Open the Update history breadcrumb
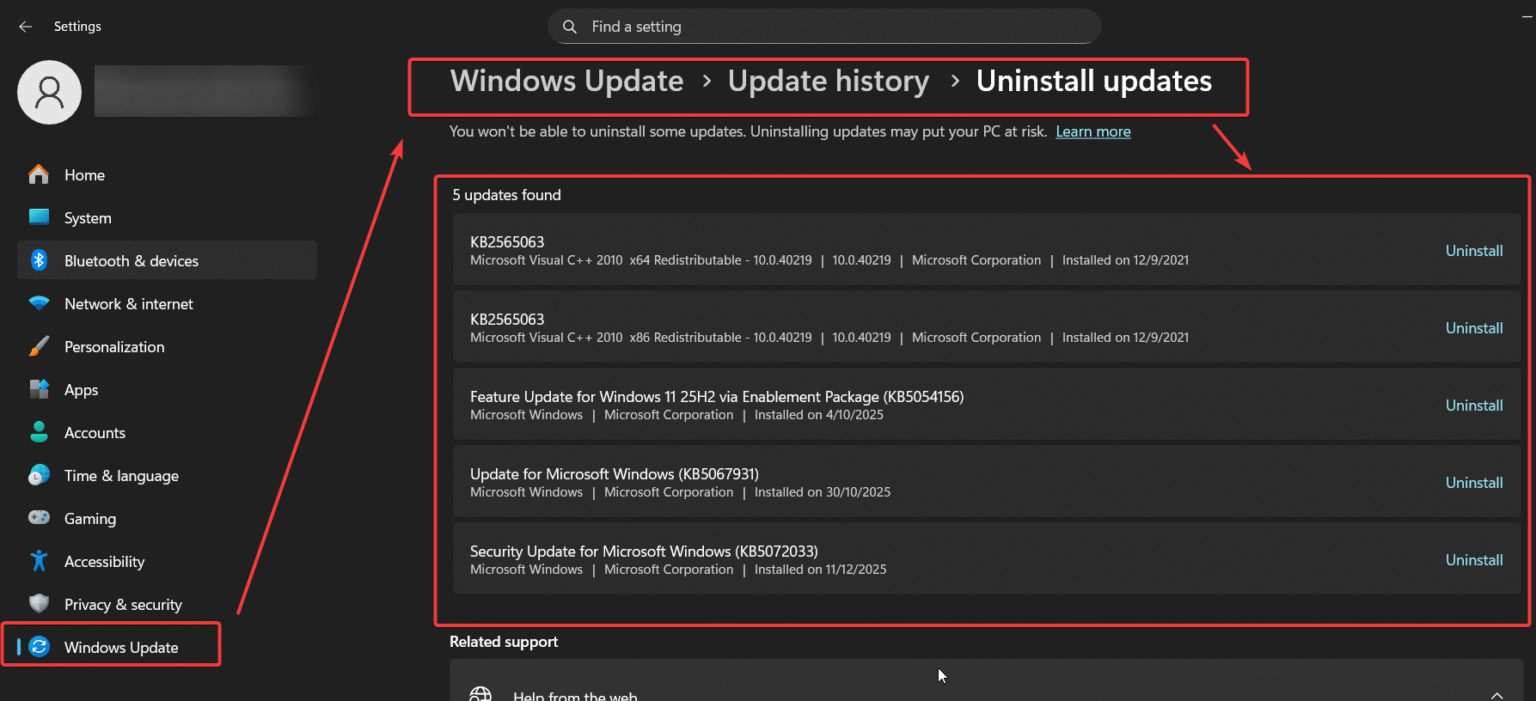1536x701 pixels. pyautogui.click(x=828, y=81)
